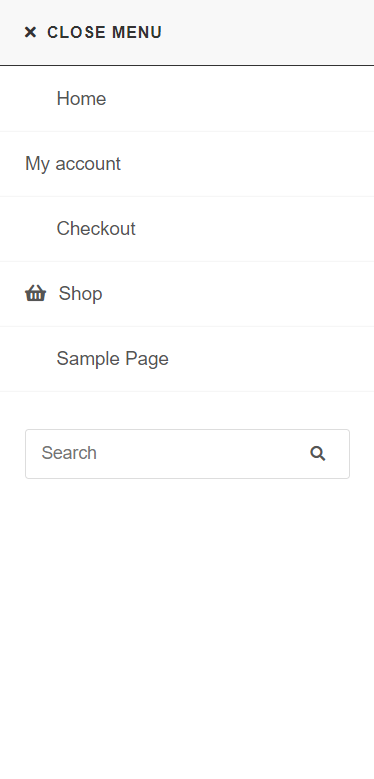This screenshot has width=374, height=779.
Task: Click the X icon beside Close Menu
Action: tap(30, 32)
